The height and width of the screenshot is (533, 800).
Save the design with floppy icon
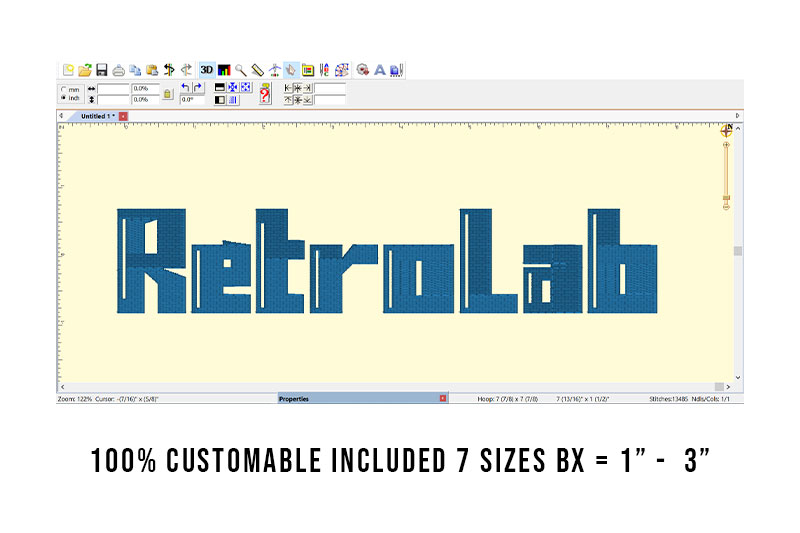(102, 70)
